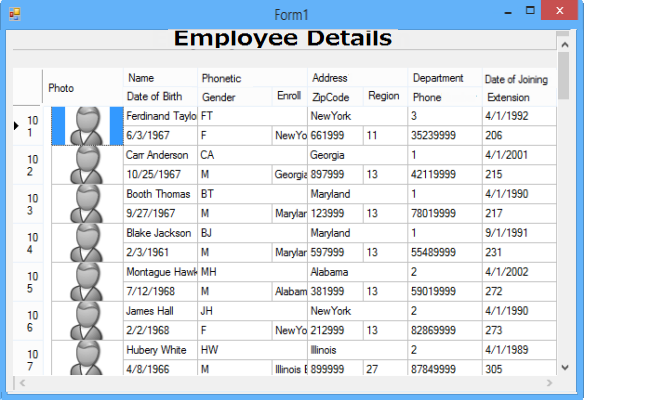Click photo of Booth Thomas
The width and height of the screenshot is (670, 400).
87,204
